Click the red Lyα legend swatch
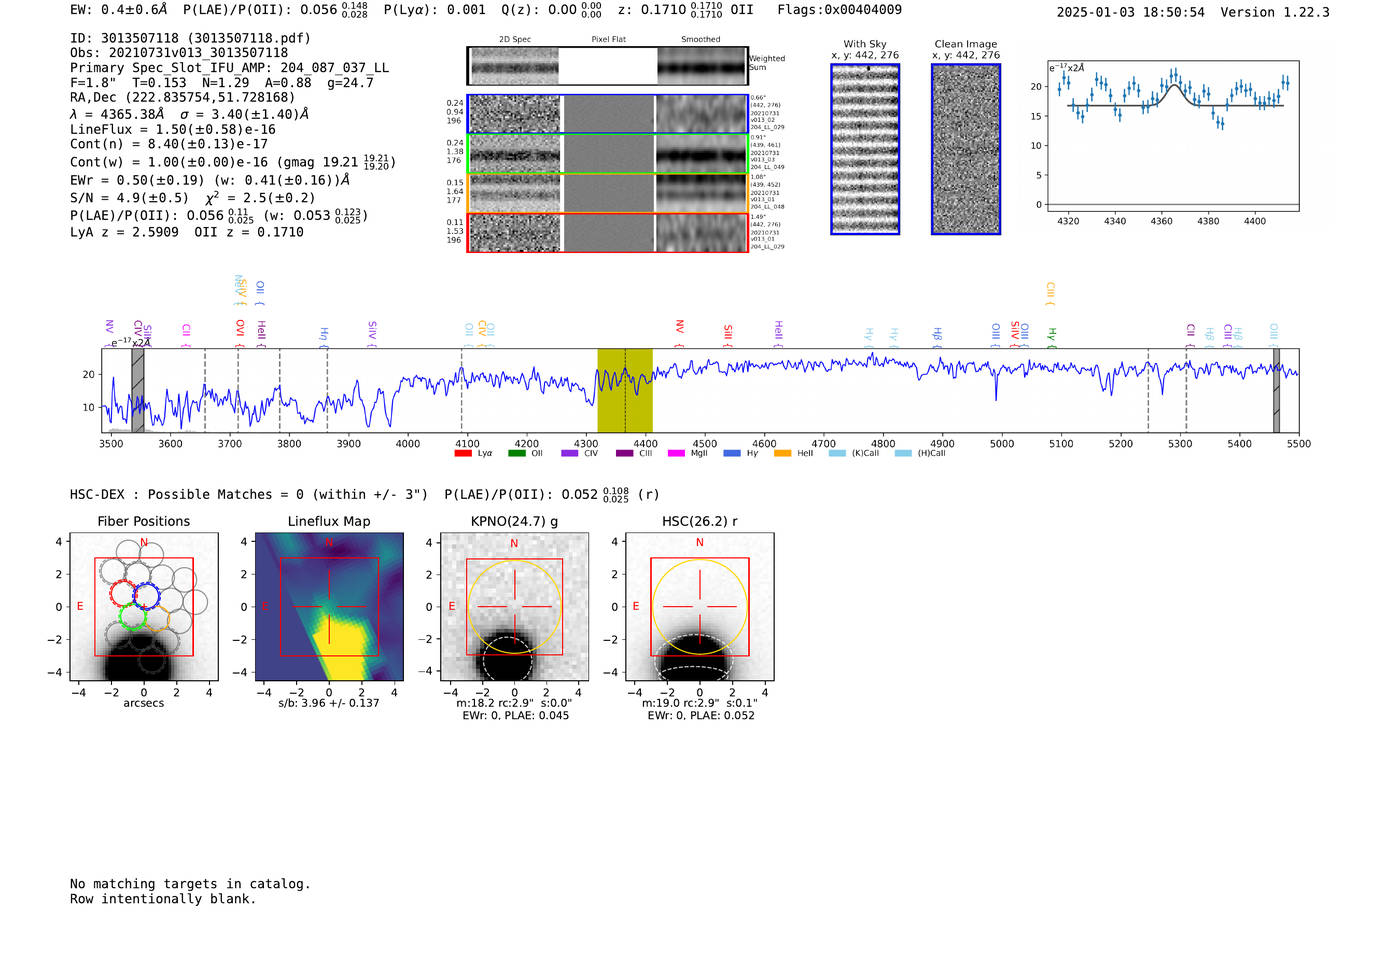Screen dimensions: 1400x953 tap(462, 454)
